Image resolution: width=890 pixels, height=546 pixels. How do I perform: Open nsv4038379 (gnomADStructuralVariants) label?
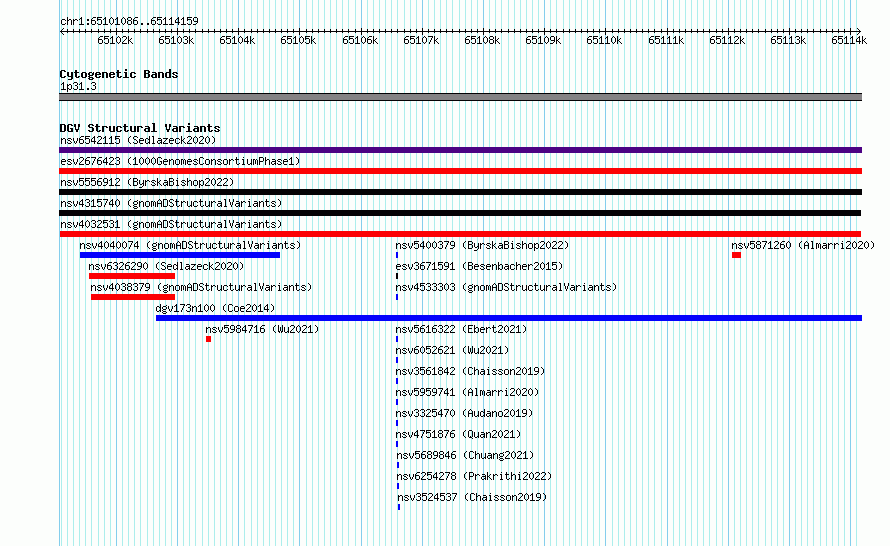201,287
